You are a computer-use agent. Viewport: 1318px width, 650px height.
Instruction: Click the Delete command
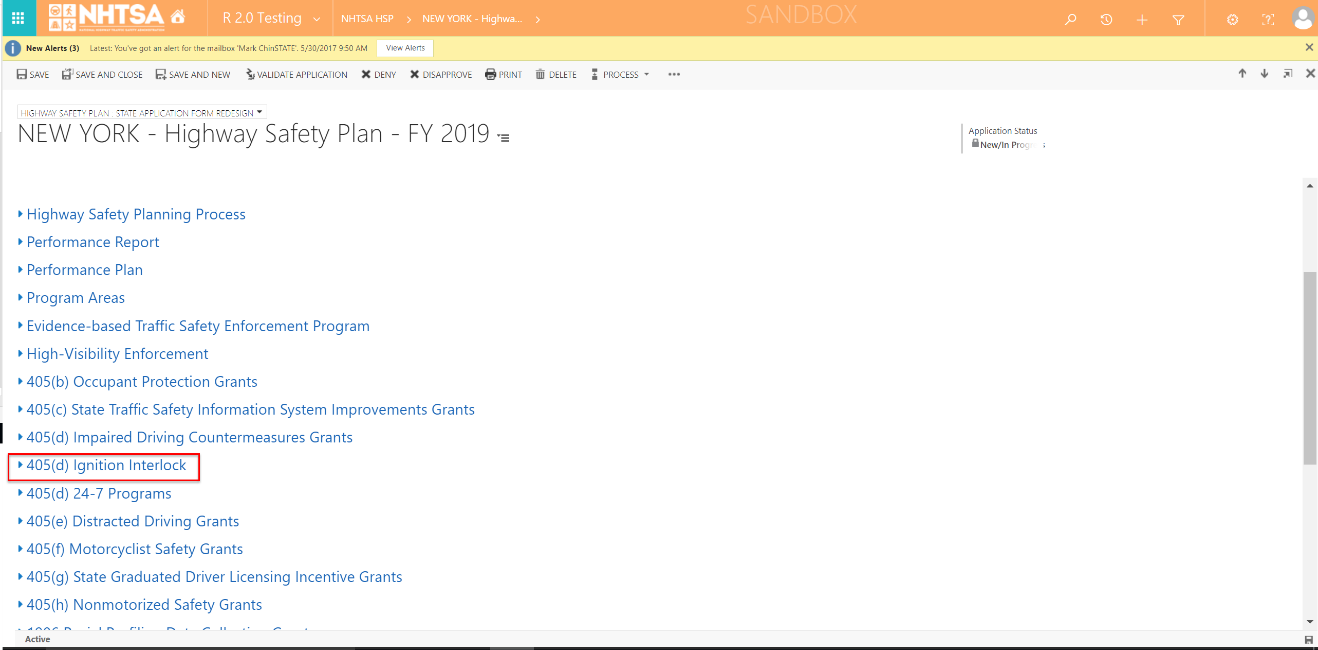pos(556,74)
